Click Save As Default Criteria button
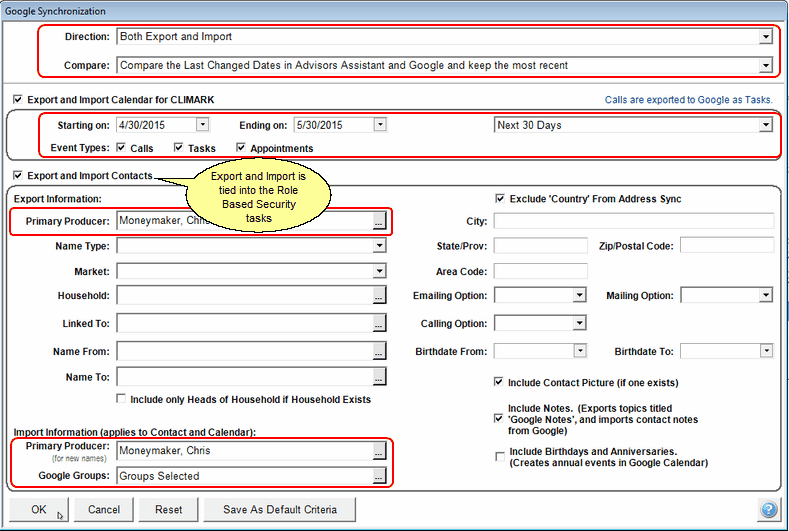The image size is (789, 531). (279, 509)
